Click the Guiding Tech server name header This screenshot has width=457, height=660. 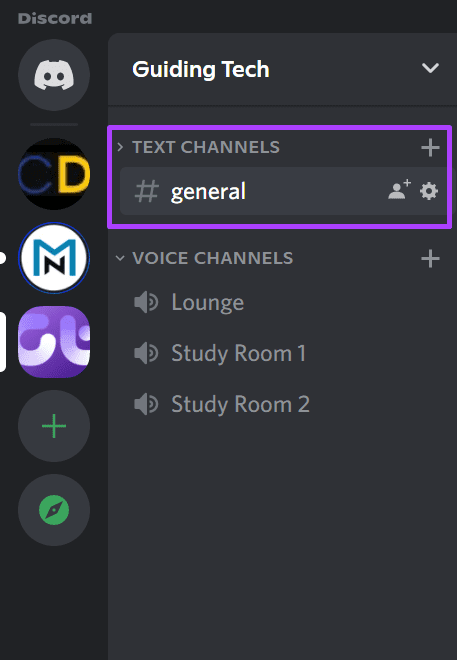pyautogui.click(x=201, y=69)
